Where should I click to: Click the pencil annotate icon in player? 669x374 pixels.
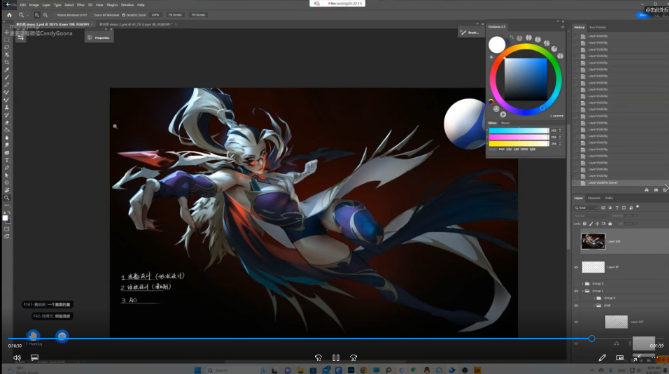coord(602,358)
